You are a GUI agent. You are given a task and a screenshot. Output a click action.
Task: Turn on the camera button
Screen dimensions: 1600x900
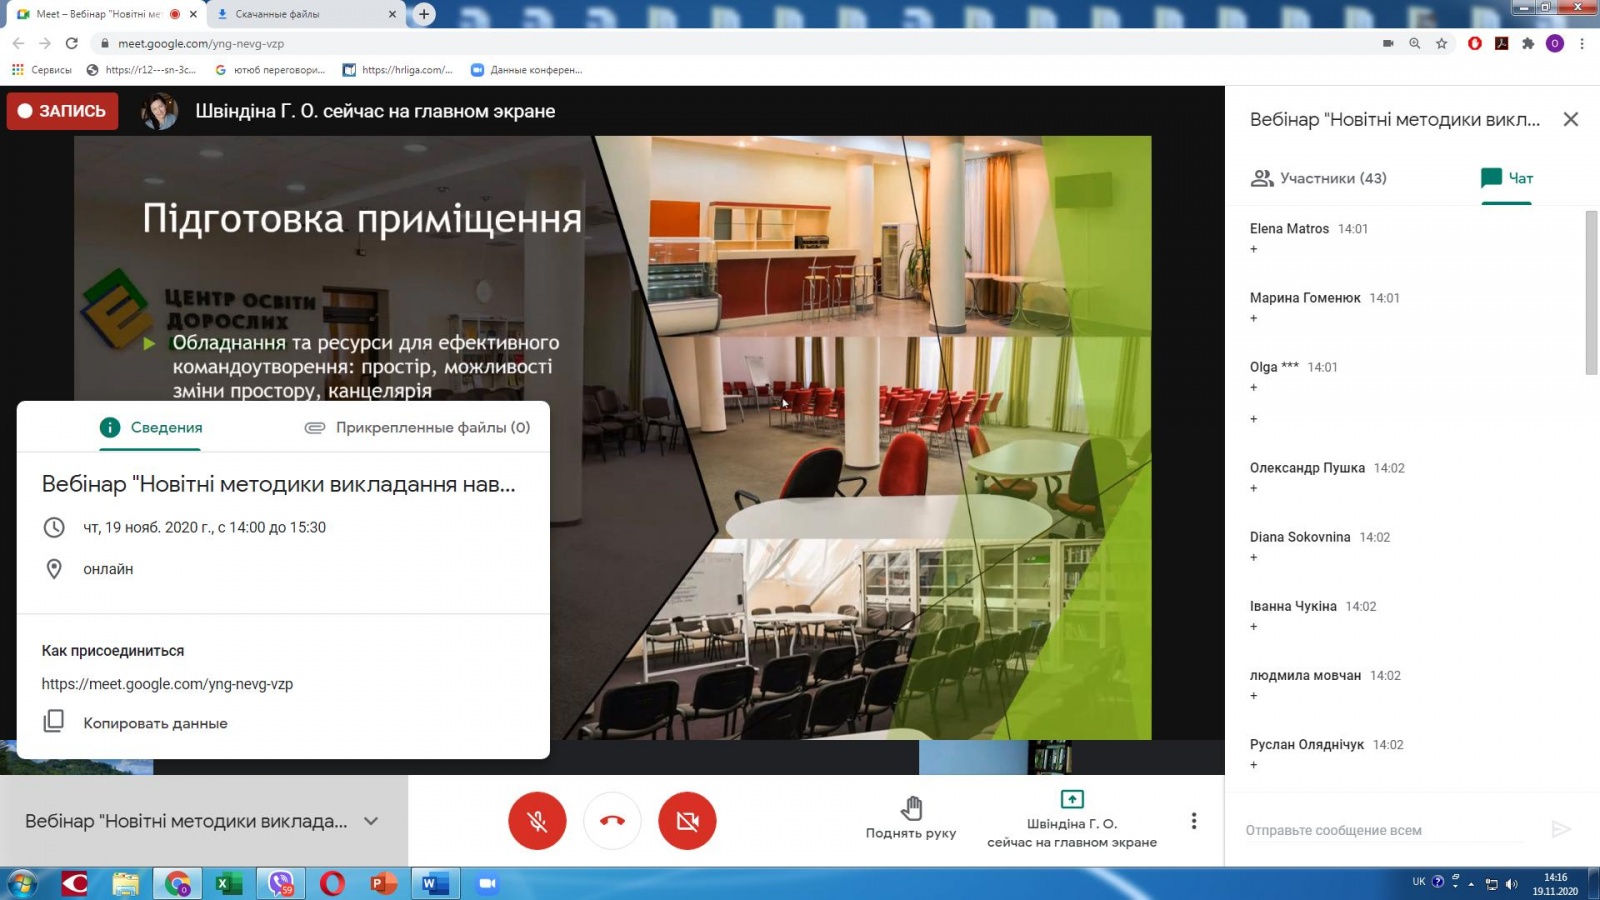[687, 821]
